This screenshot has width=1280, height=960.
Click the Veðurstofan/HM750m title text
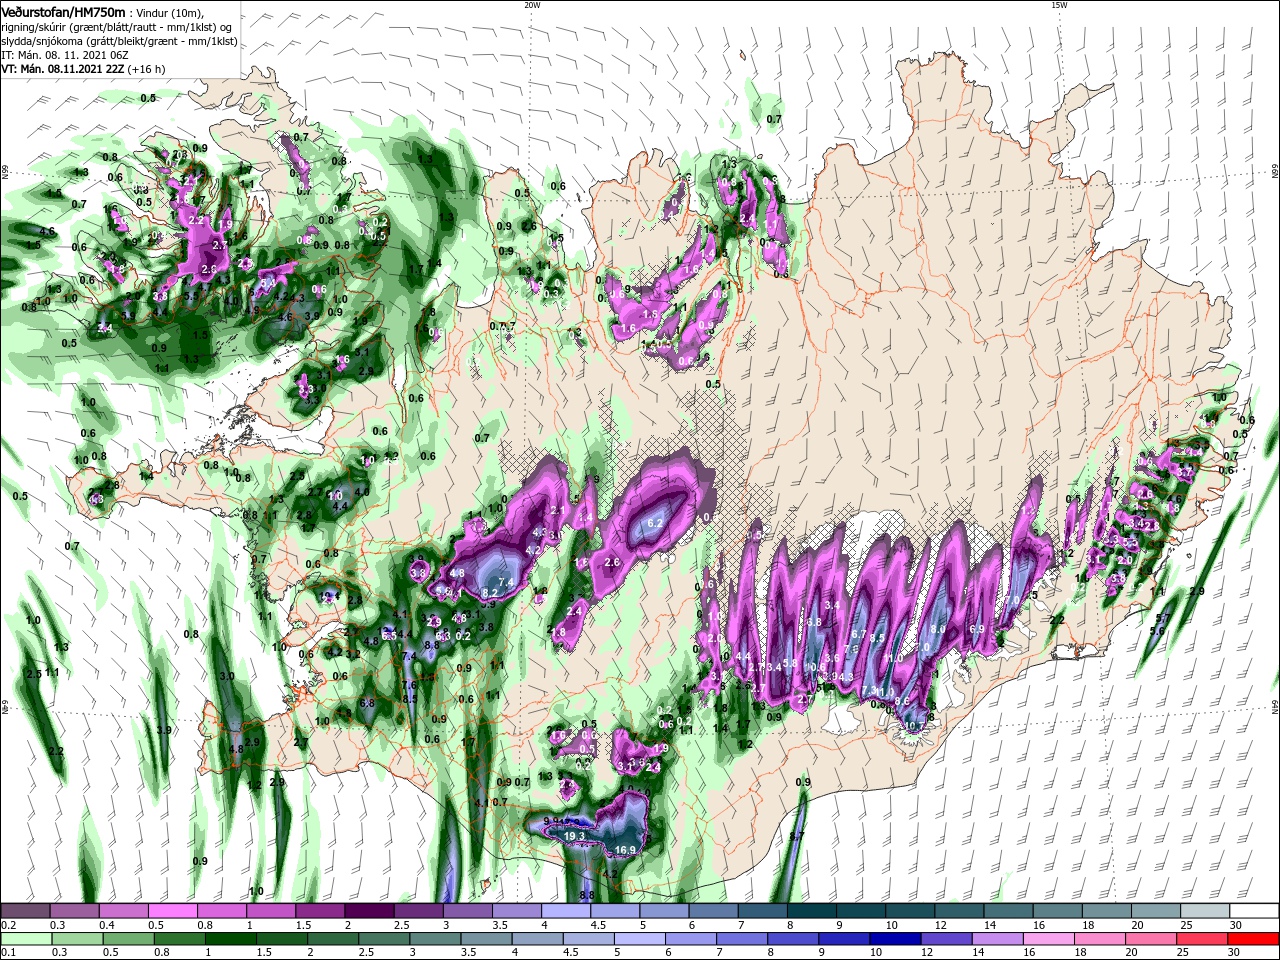pyautogui.click(x=63, y=11)
